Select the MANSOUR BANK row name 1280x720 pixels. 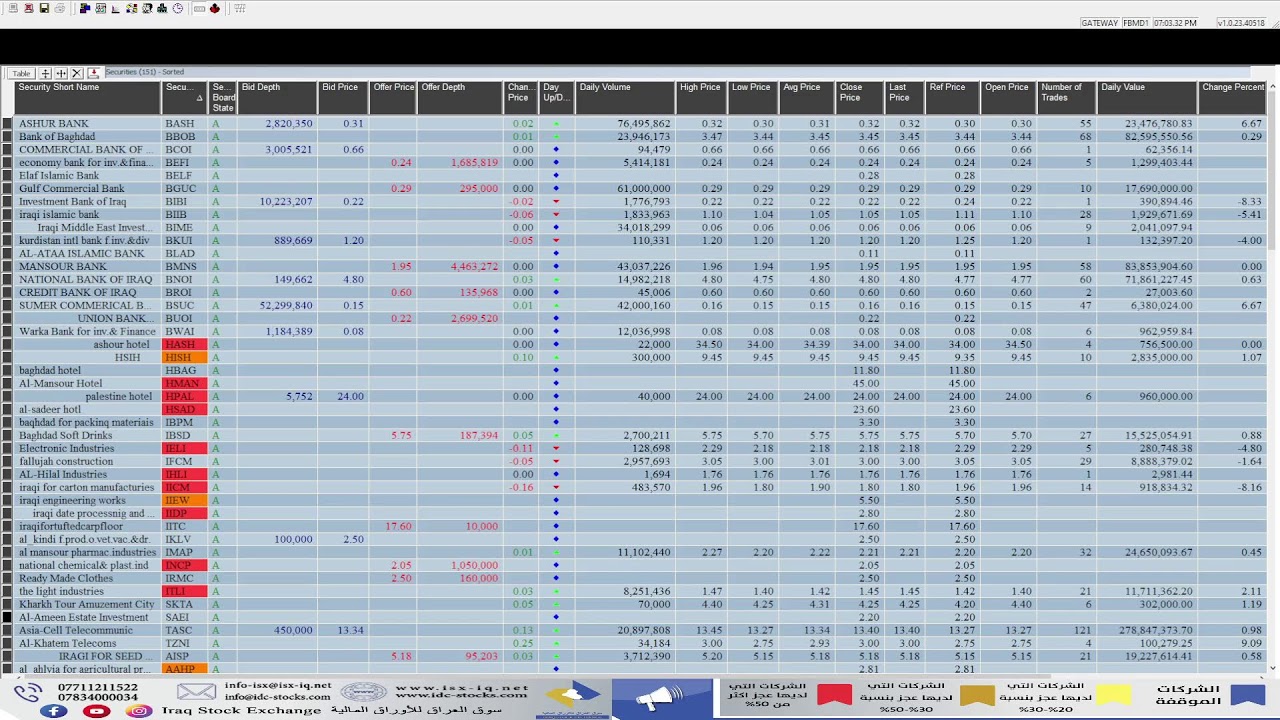62,267
